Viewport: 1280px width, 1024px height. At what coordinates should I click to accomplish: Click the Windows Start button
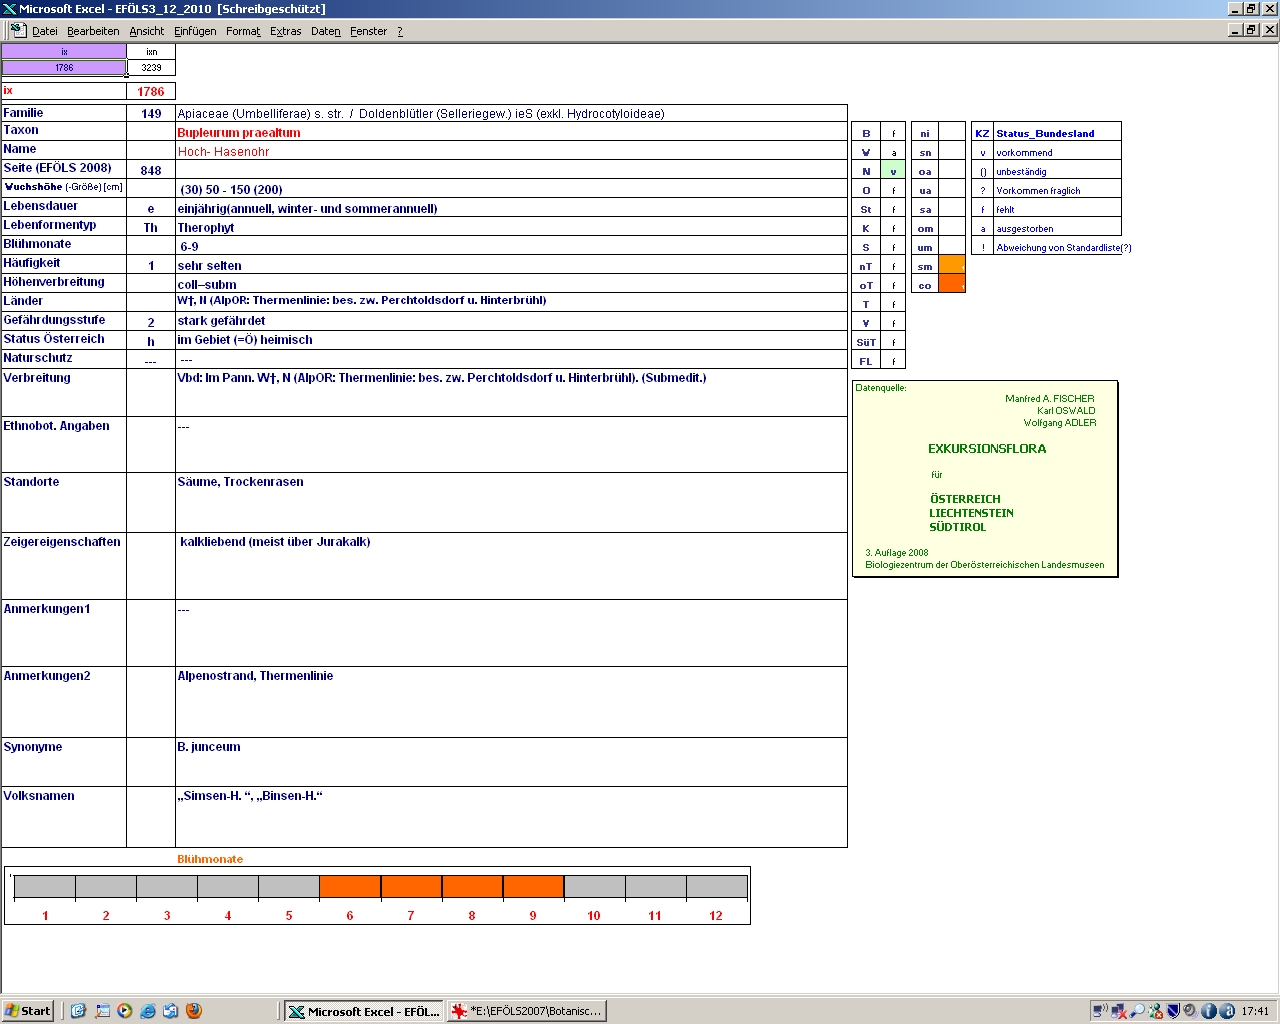coord(28,1011)
